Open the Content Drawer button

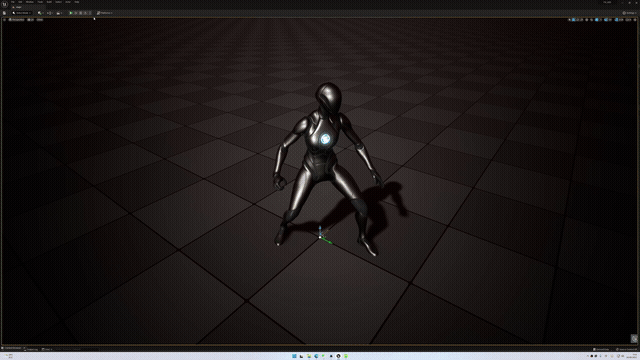12,348
